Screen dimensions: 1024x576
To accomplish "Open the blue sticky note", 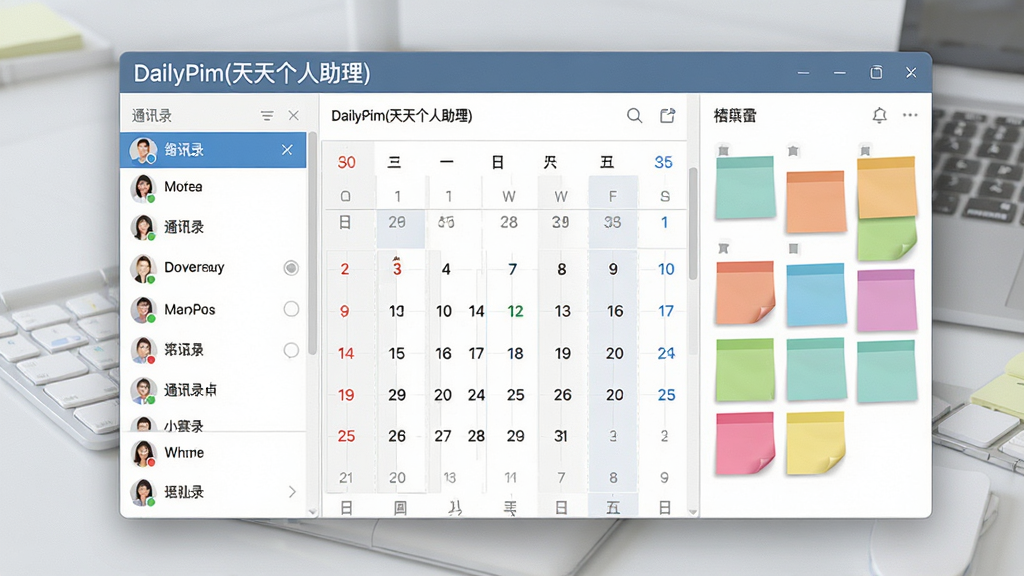I will (816, 295).
